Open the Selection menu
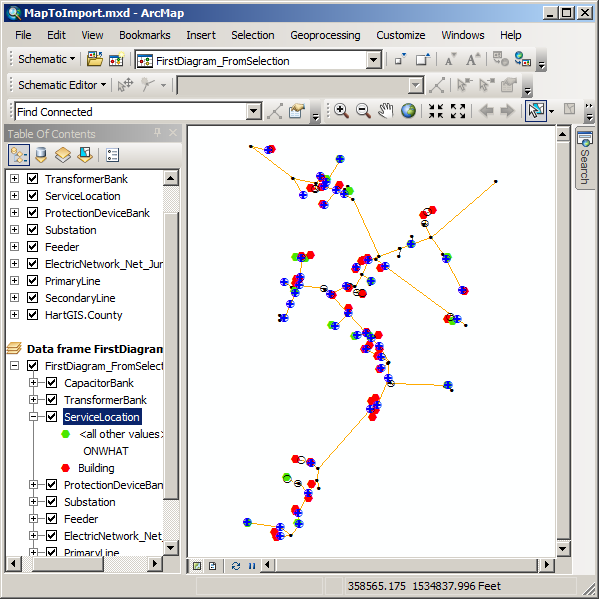Viewport: 599px width, 599px height. (x=253, y=35)
